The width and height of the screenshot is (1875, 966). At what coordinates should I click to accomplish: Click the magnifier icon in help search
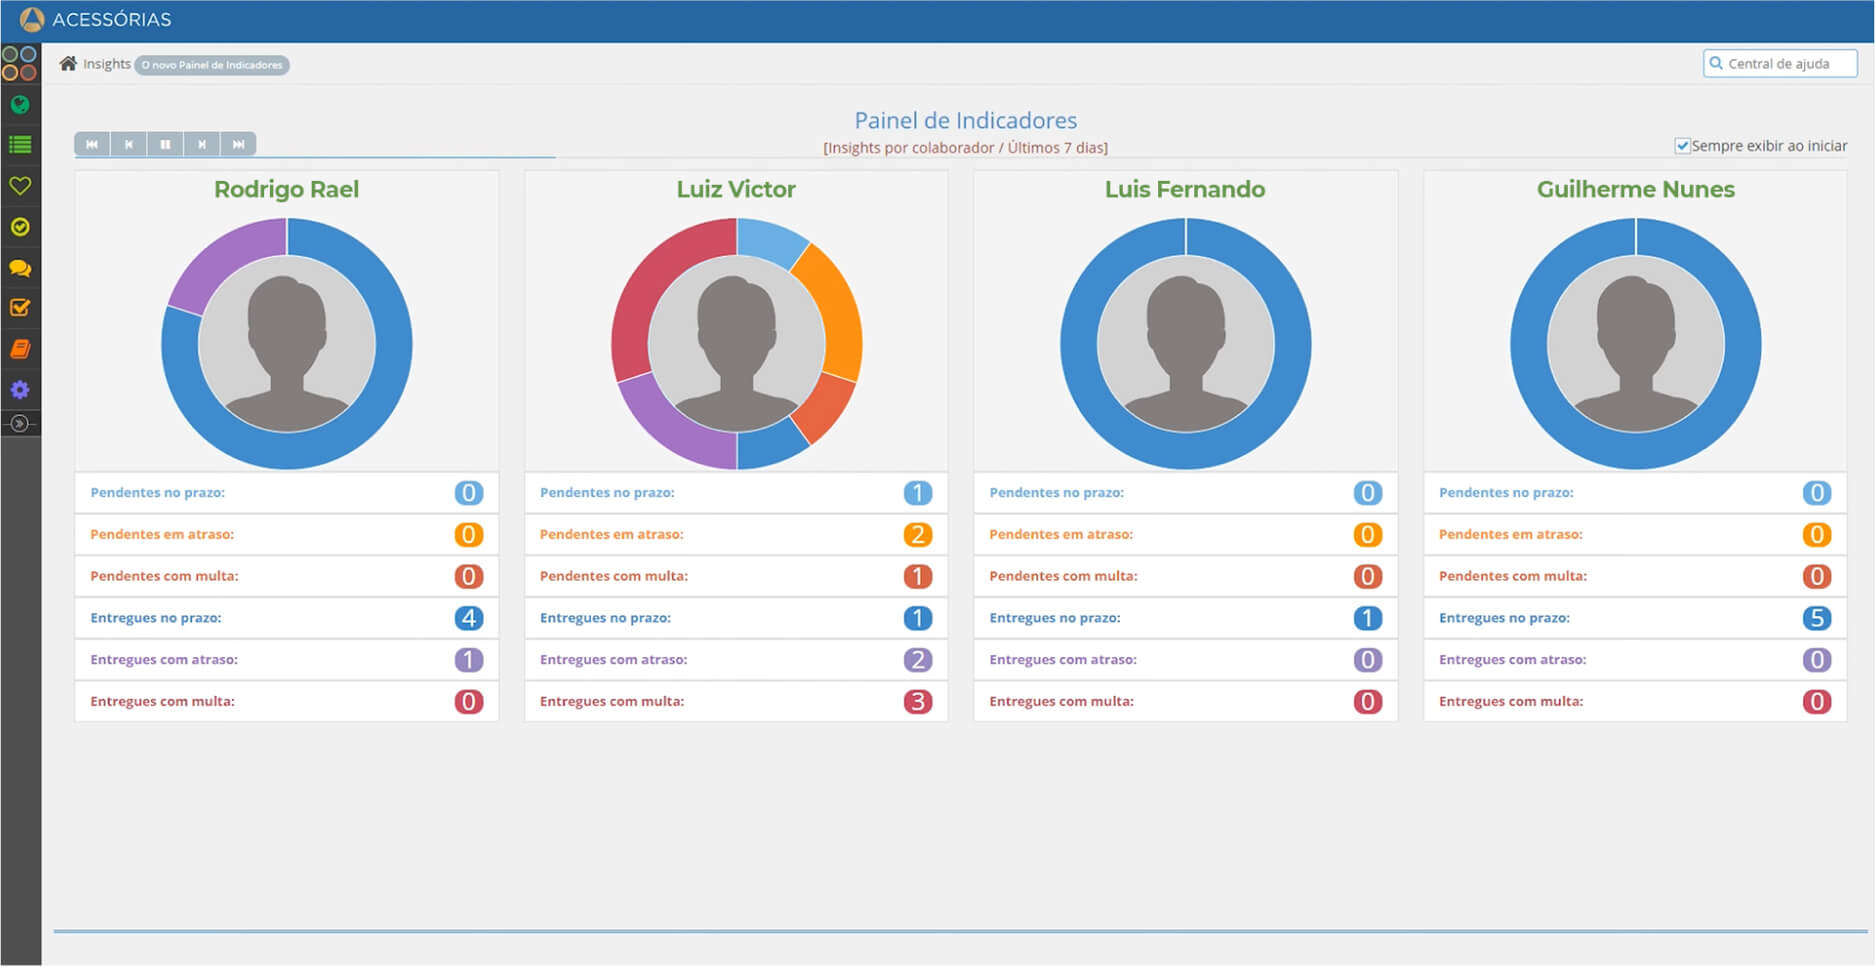tap(1717, 63)
